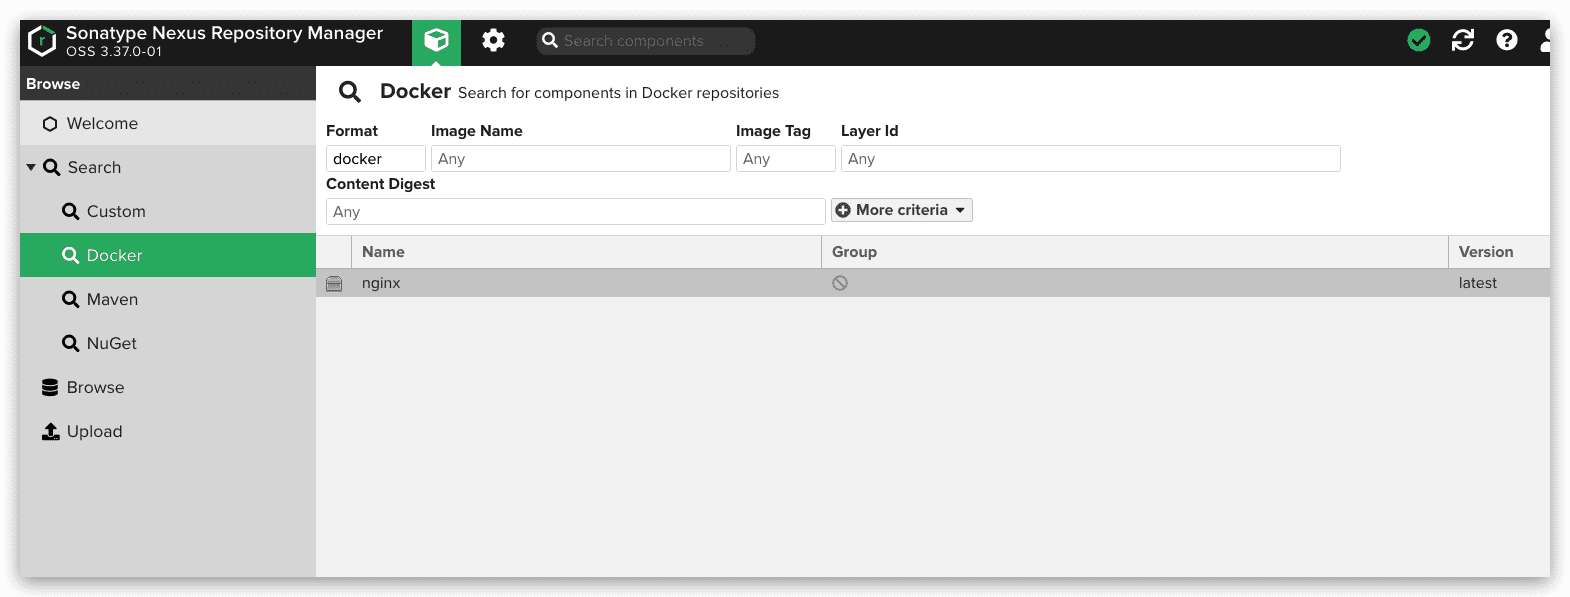Go to the Welcome page
This screenshot has height=597, width=1570.
pyautogui.click(x=102, y=124)
